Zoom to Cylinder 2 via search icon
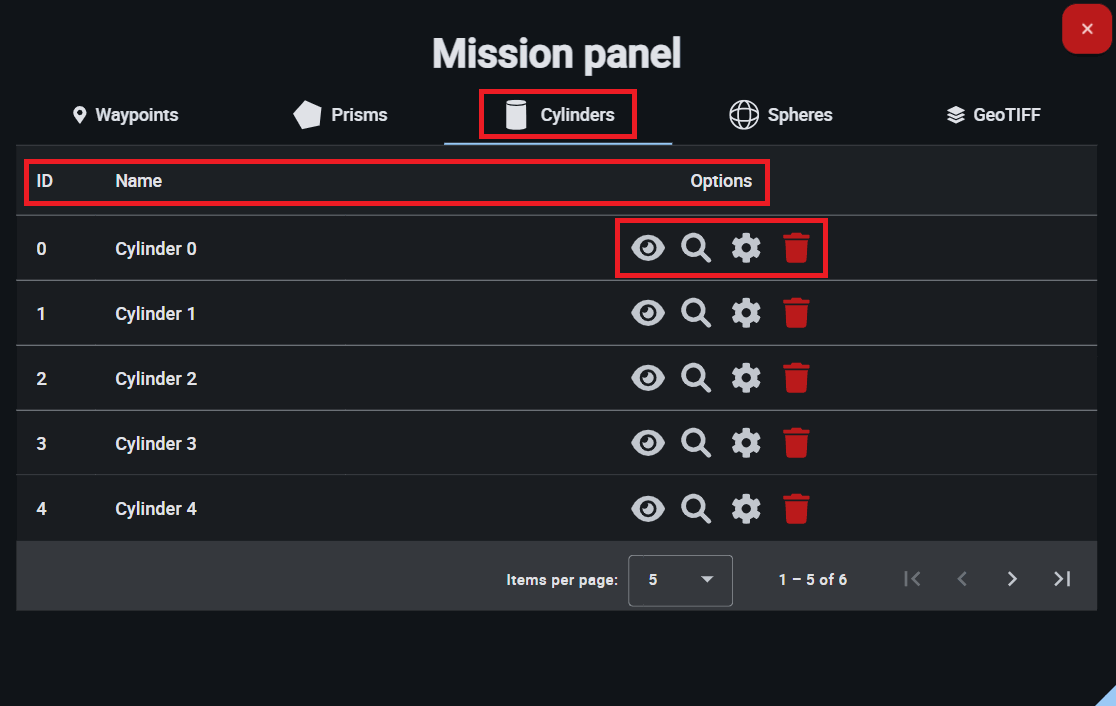This screenshot has width=1116, height=706. point(696,378)
